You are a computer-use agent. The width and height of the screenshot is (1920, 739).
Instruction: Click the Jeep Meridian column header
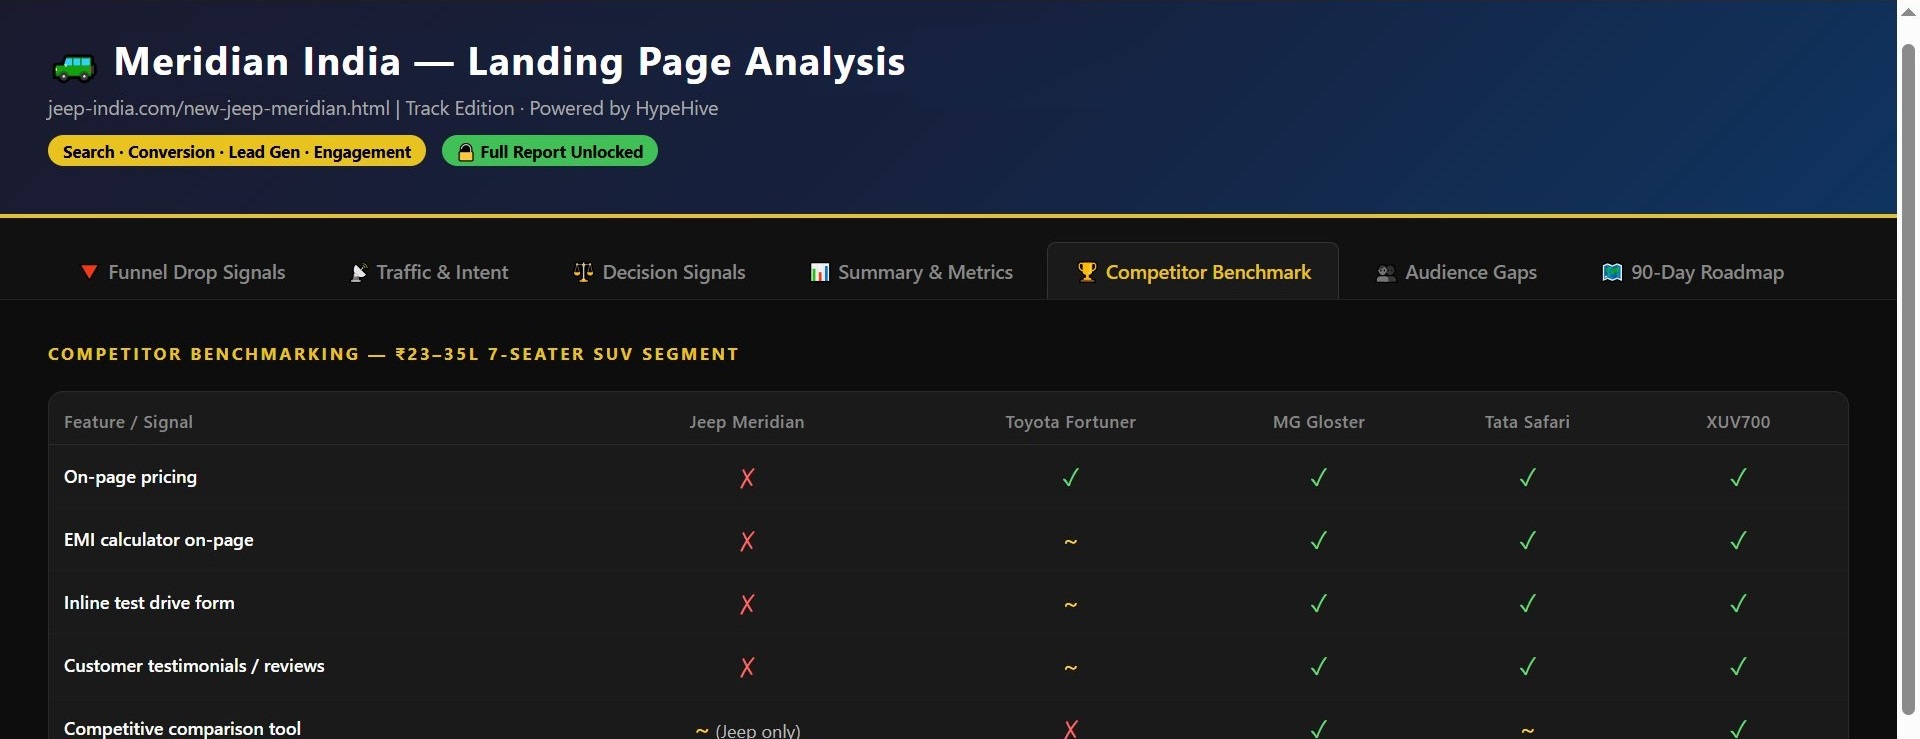click(x=747, y=422)
